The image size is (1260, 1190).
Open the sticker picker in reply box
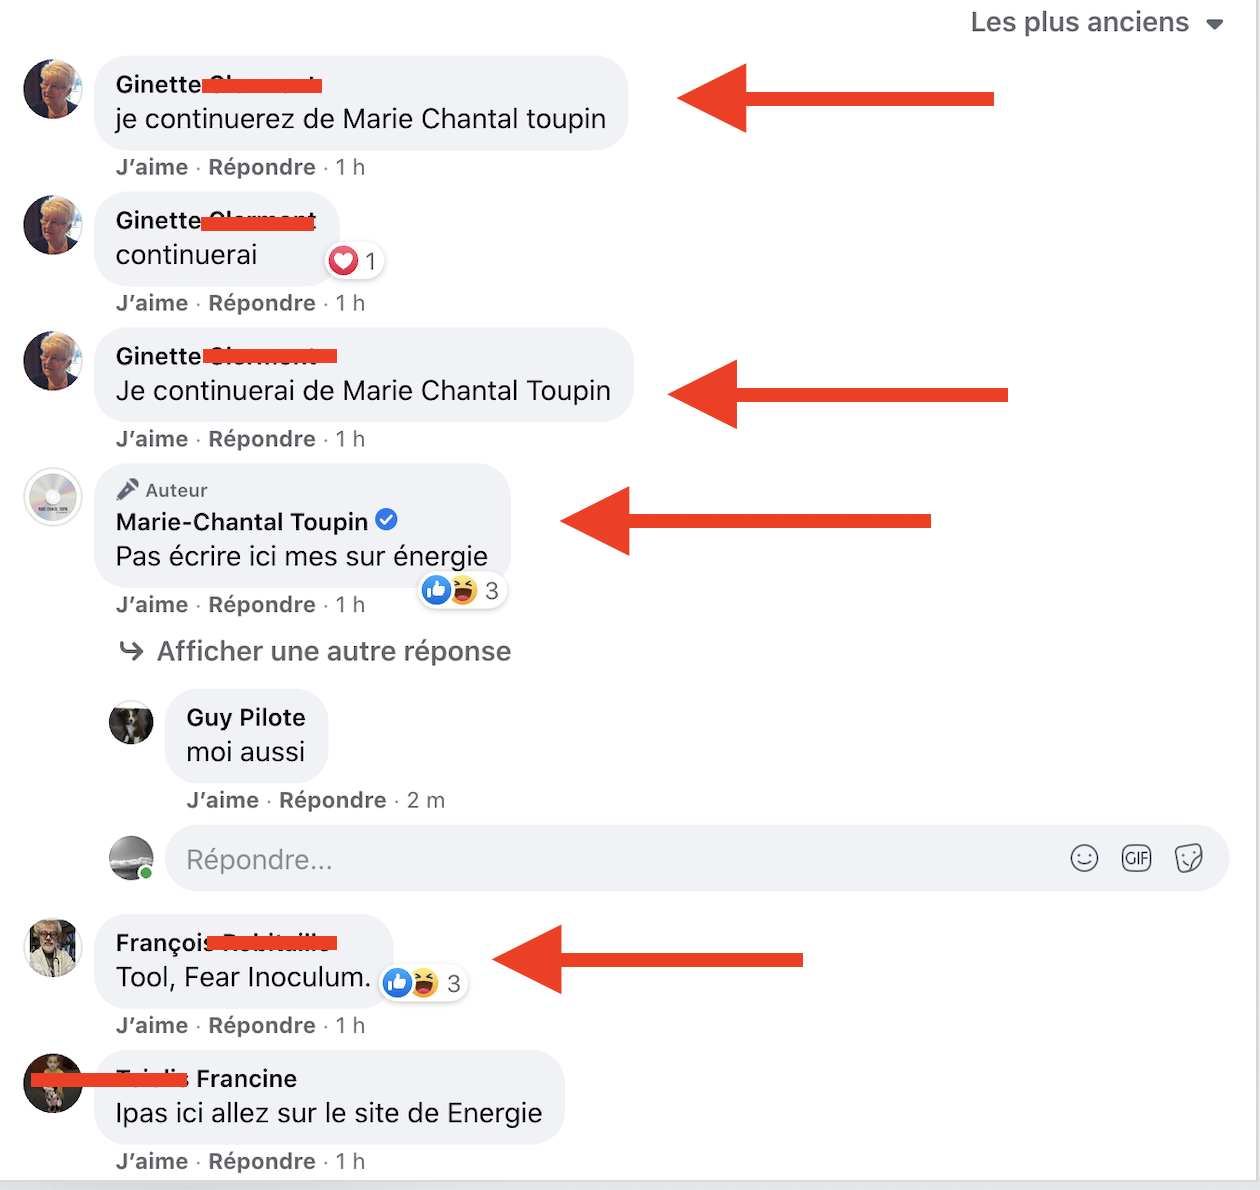(x=1188, y=858)
